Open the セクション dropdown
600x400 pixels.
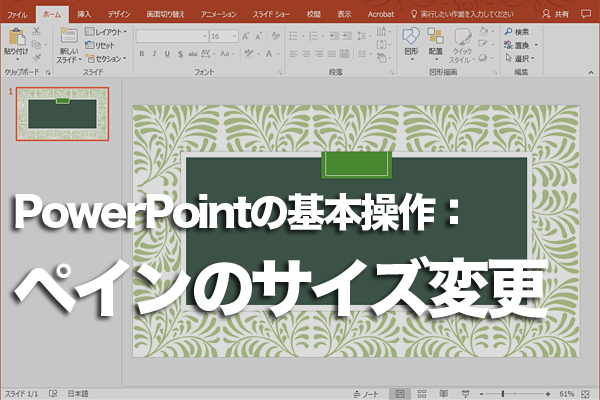pos(106,59)
